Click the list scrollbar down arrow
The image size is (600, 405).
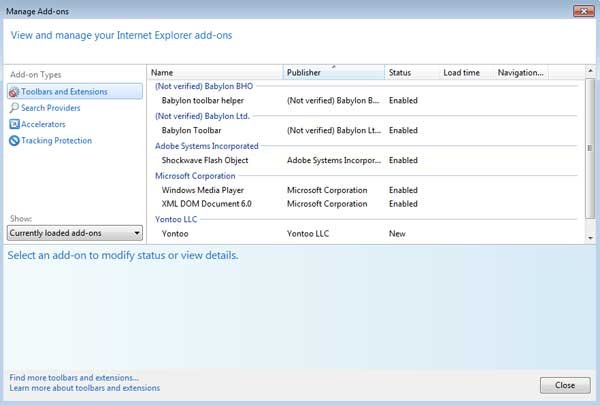coord(590,238)
